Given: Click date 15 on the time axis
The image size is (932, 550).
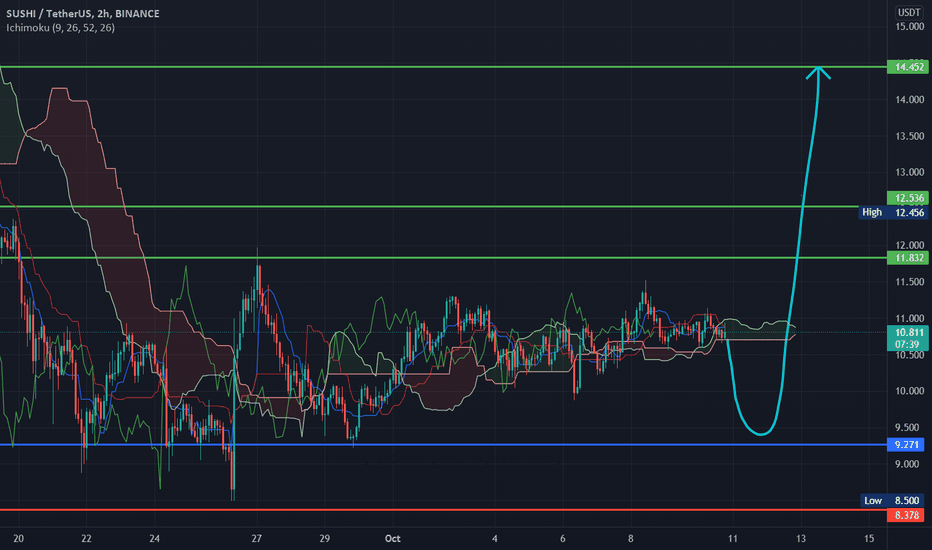Looking at the screenshot, I should pyautogui.click(x=869, y=539).
